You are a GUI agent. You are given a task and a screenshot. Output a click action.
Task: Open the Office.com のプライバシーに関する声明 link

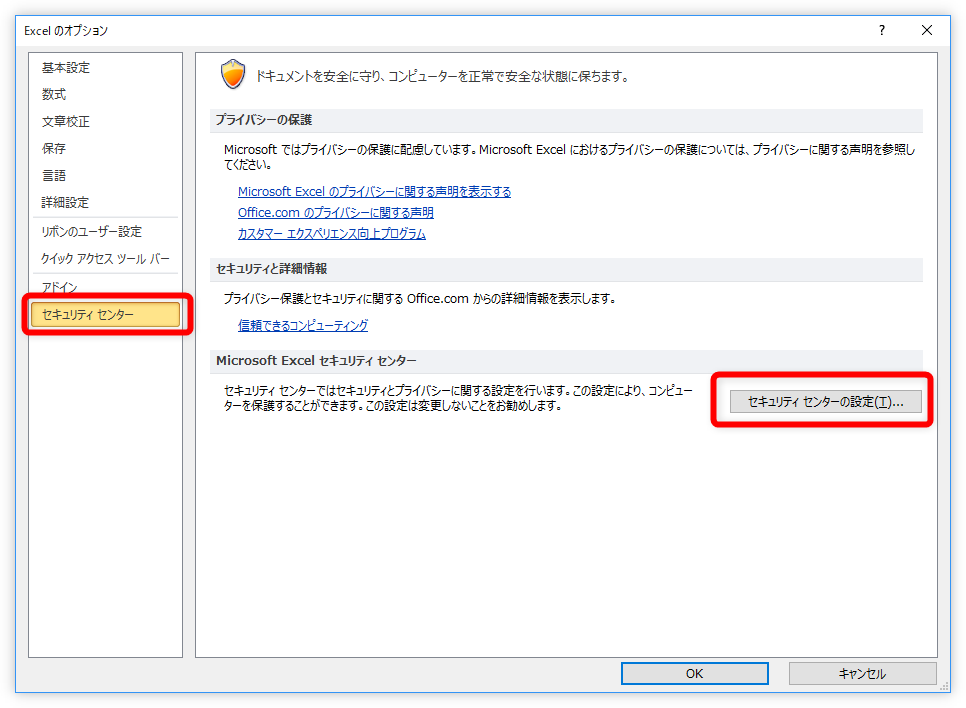335,213
